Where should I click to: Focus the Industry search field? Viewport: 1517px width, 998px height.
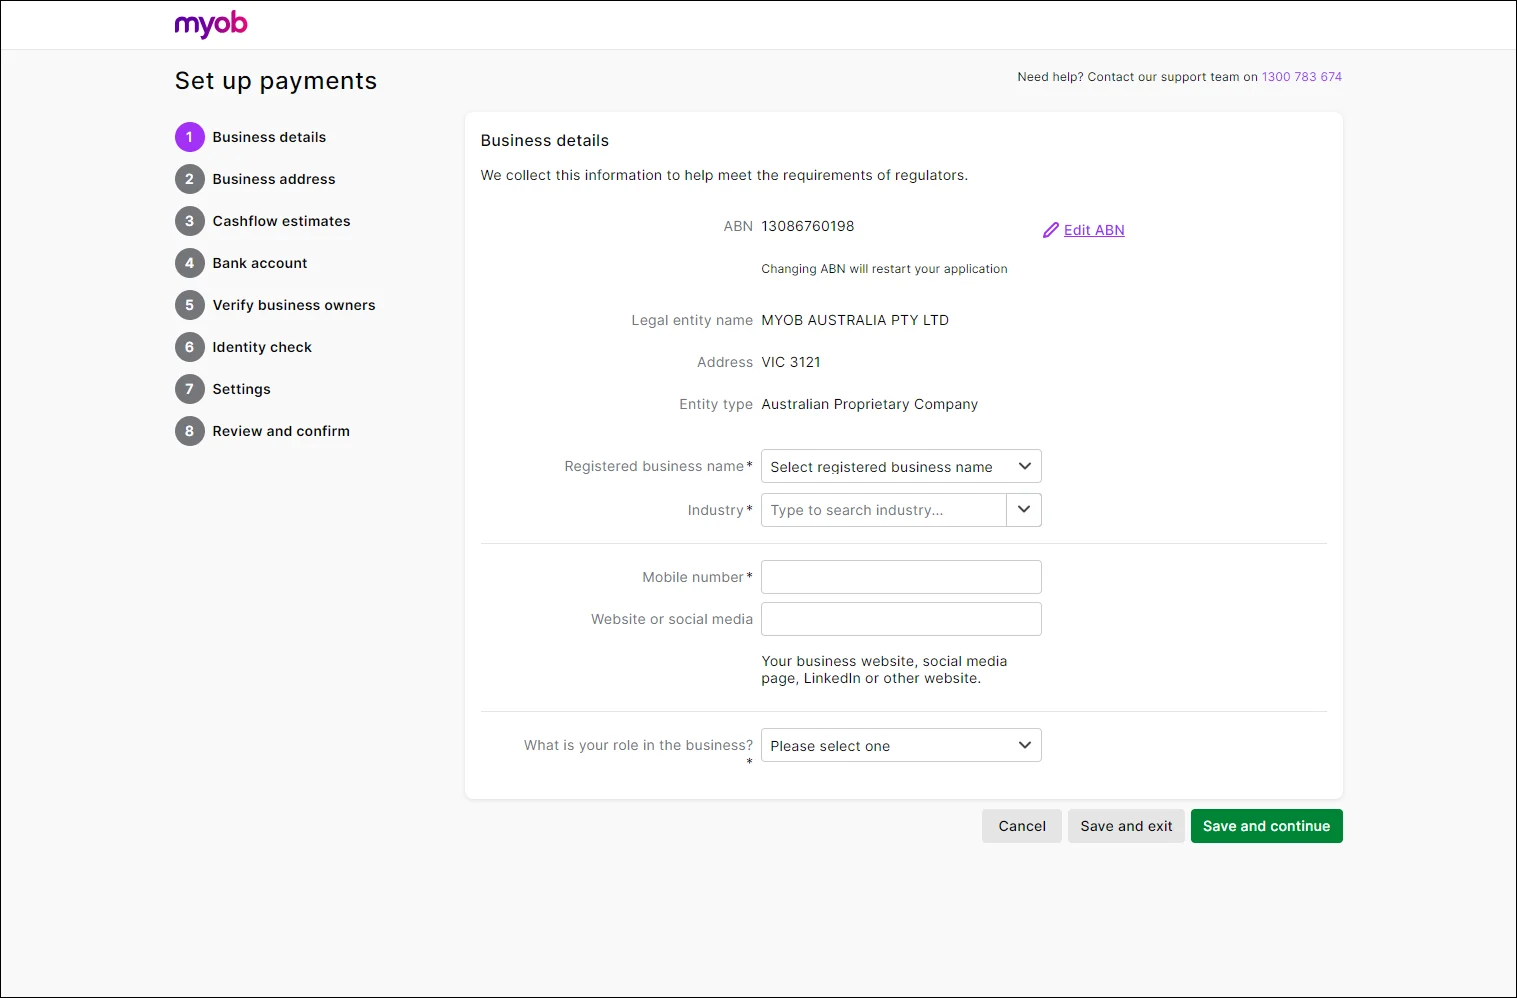pos(884,510)
